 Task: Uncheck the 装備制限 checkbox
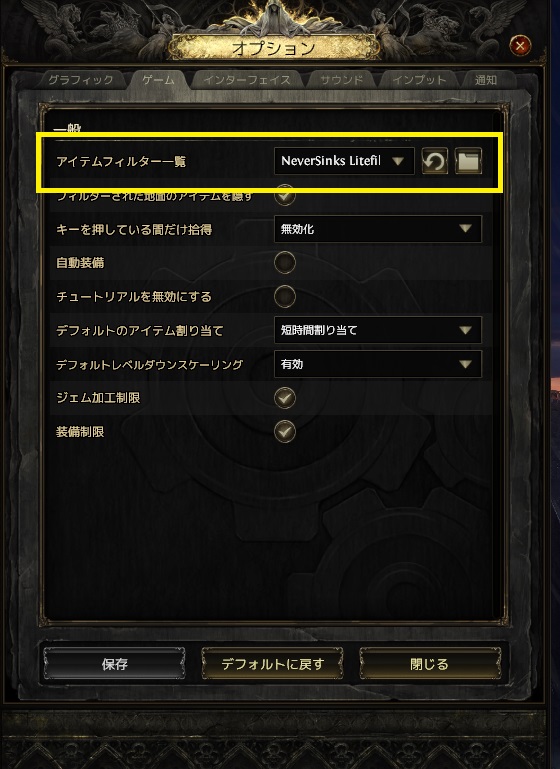(x=285, y=432)
